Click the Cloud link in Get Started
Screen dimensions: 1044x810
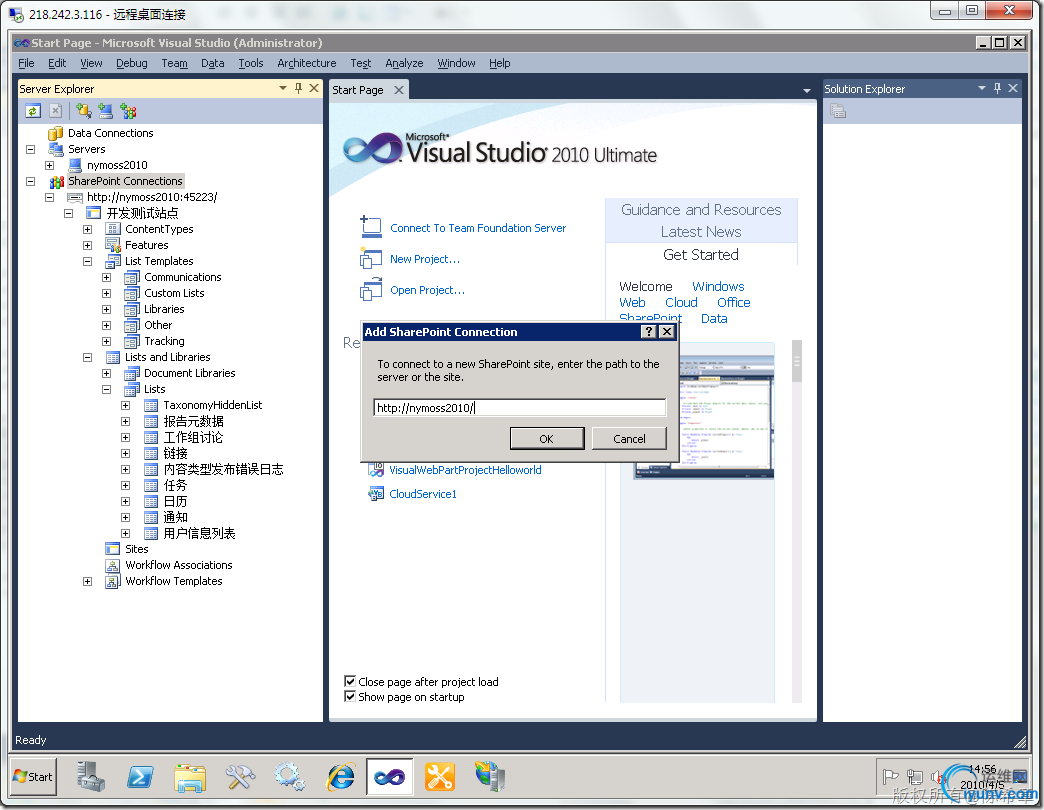click(681, 302)
